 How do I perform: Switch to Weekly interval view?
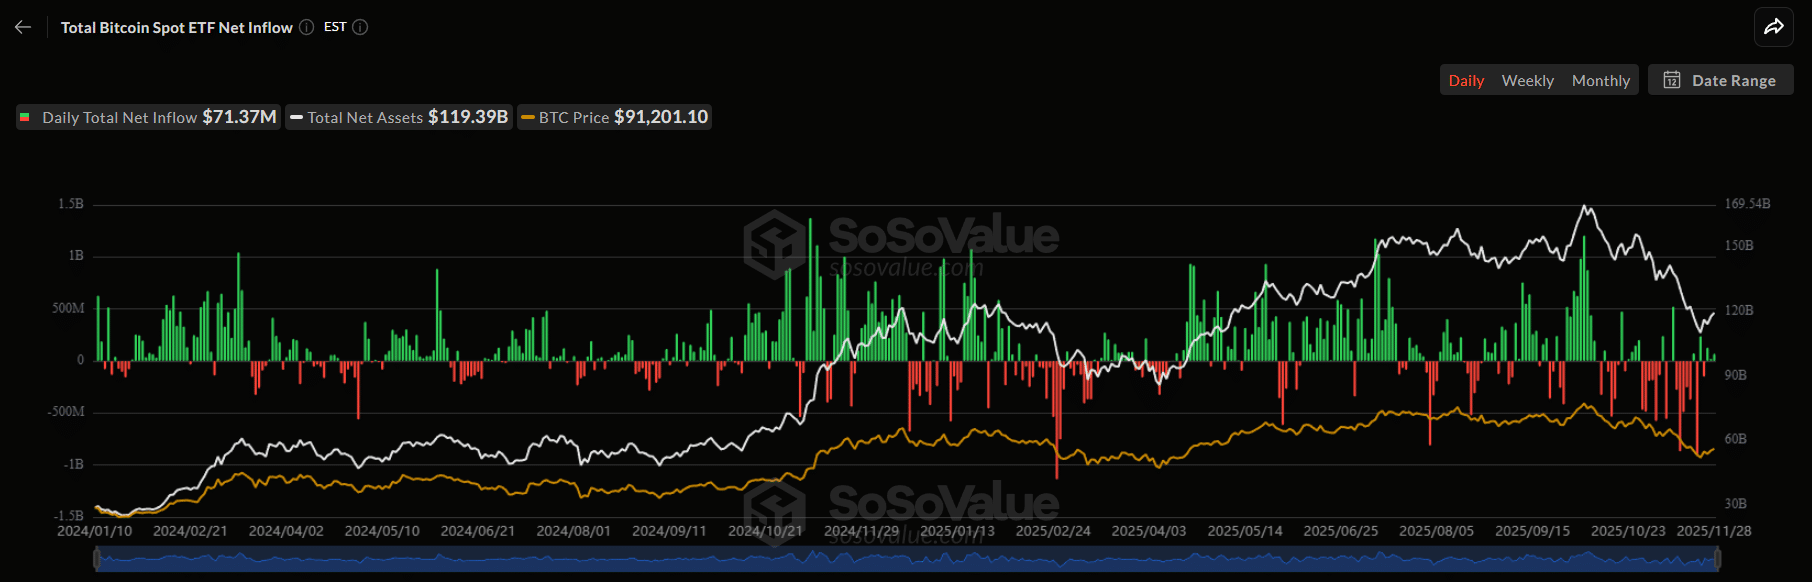(x=1527, y=80)
